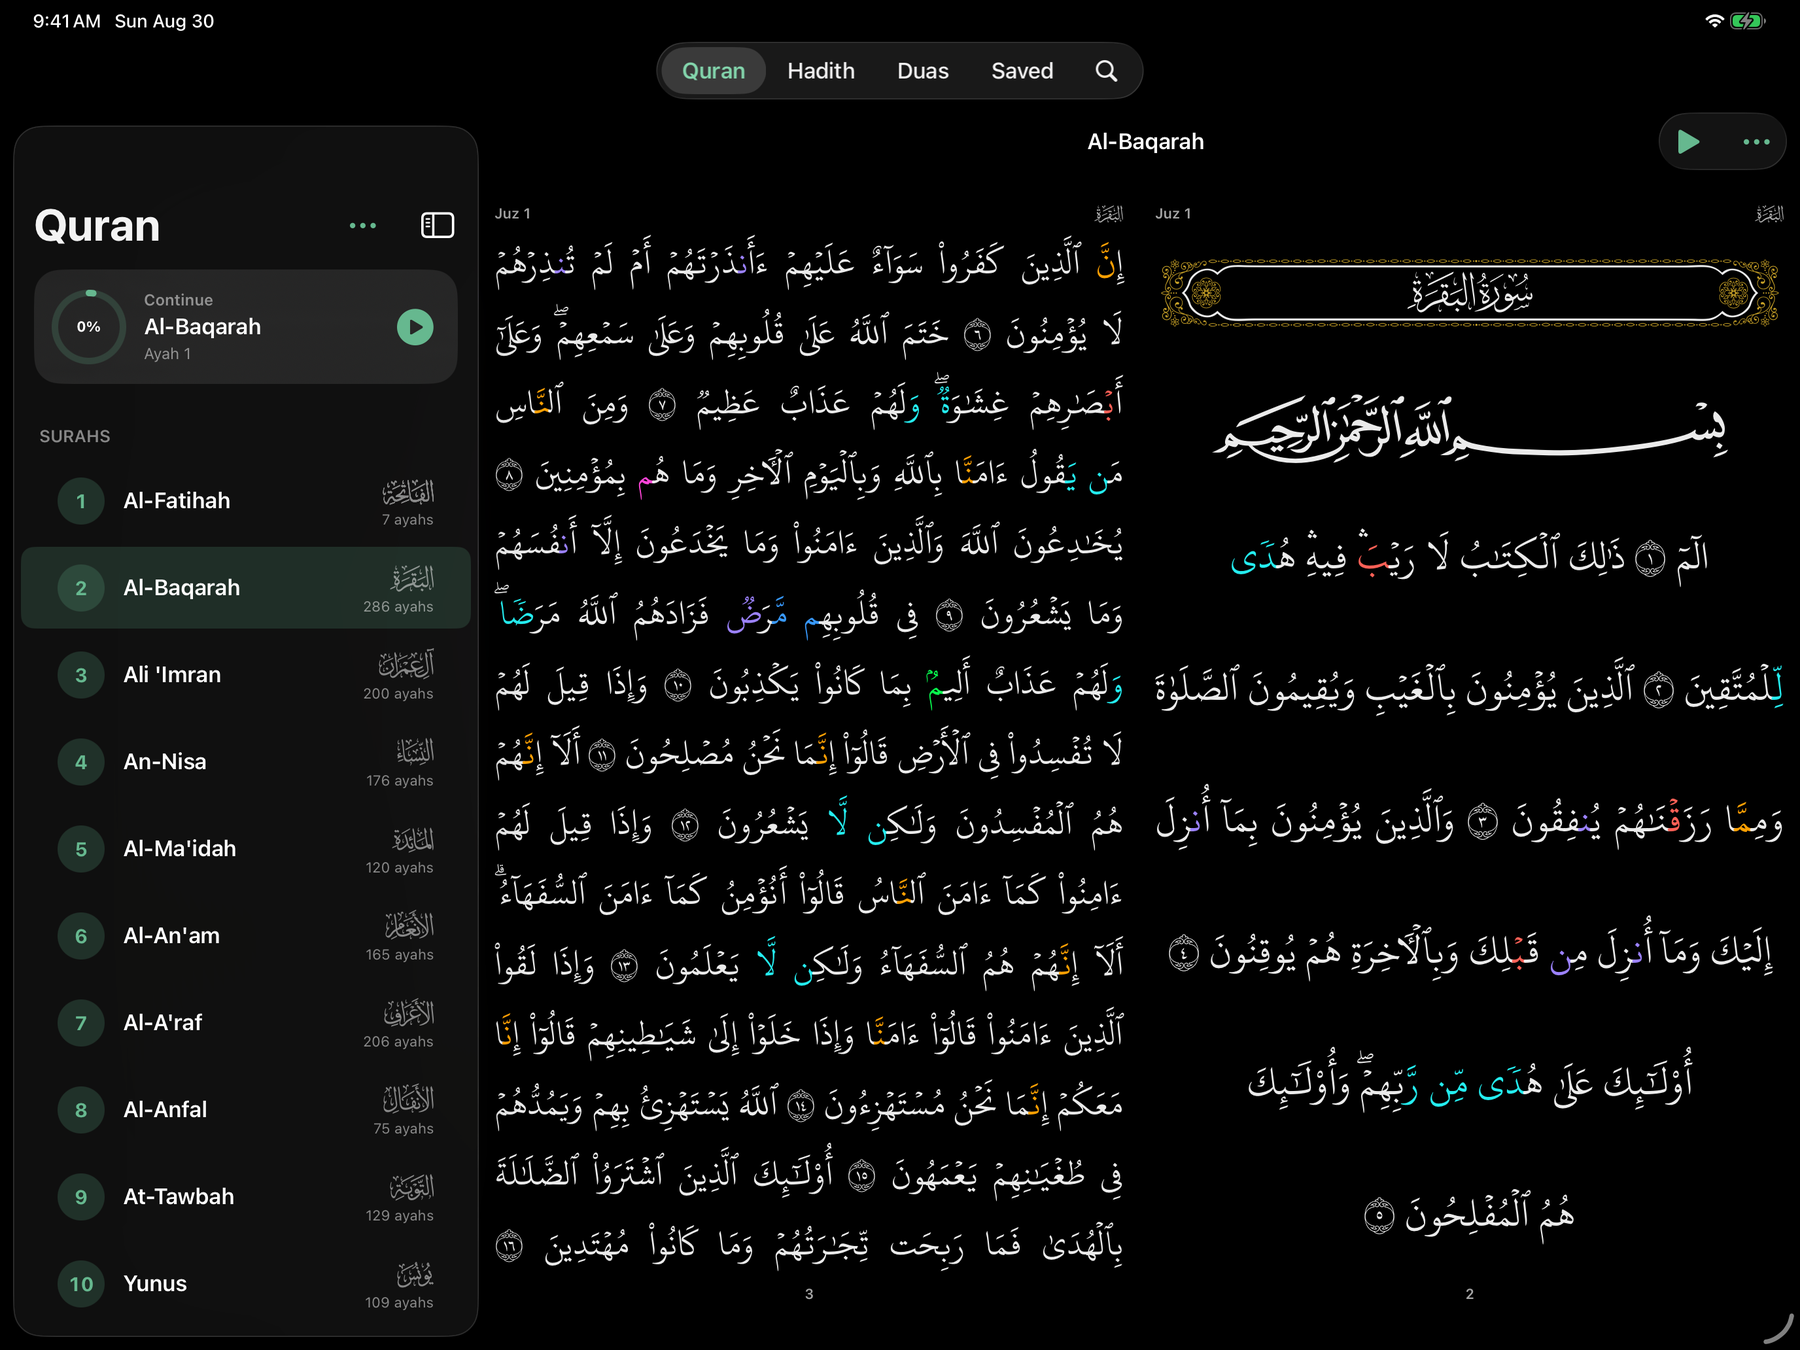Viewport: 1800px width, 1350px height.
Task: Click the number 5 badge for Al-Ma'idah
Action: (81, 849)
